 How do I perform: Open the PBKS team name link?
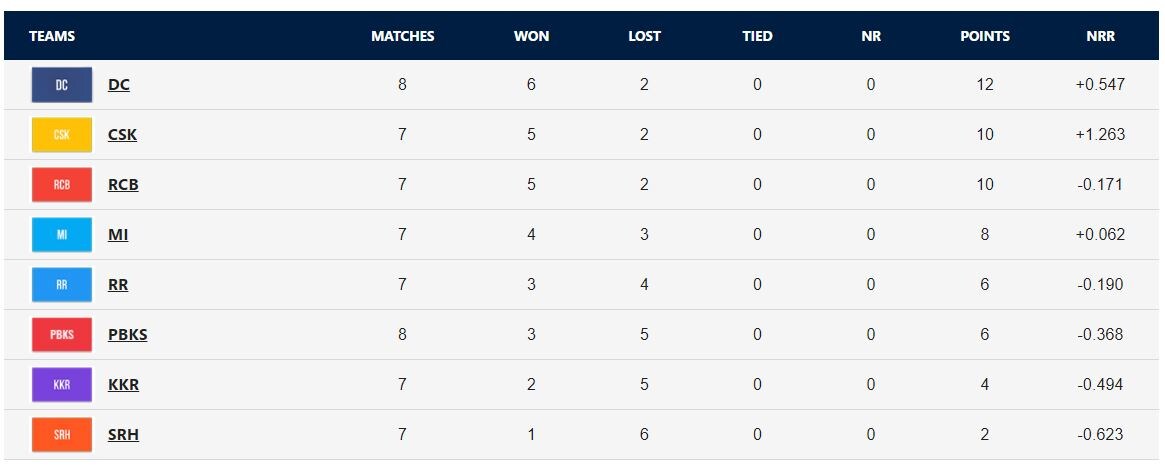127,335
